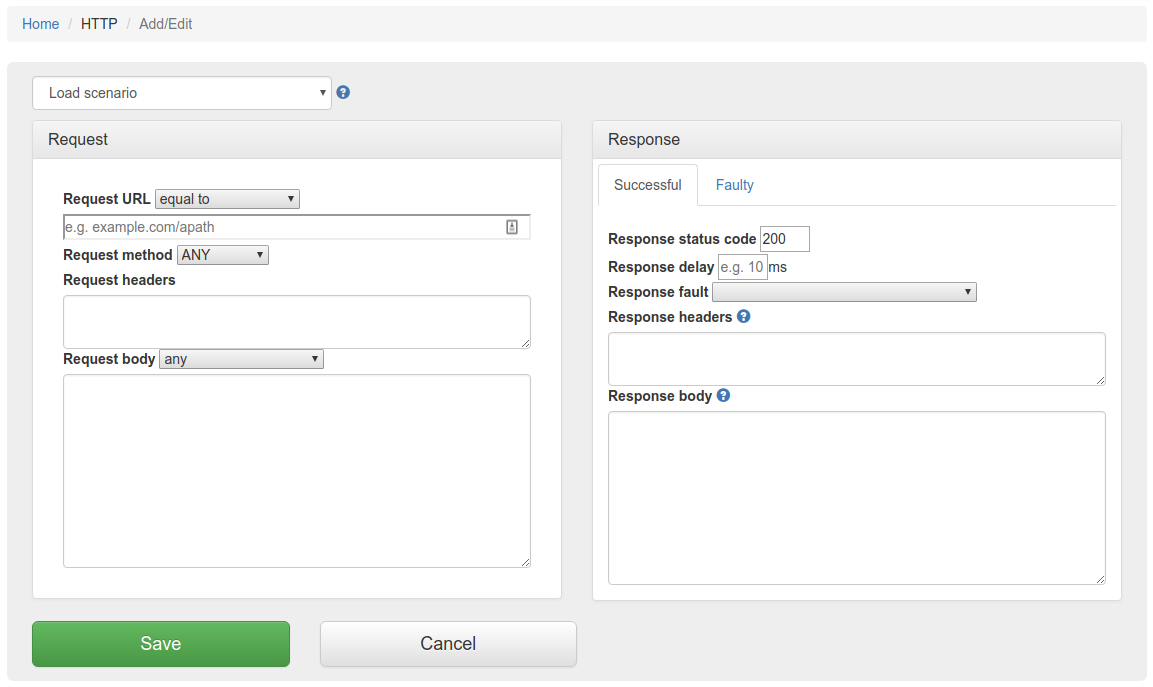Click the Response headers help icon
Image resolution: width=1153 pixels, height=687 pixels.
coord(743,317)
